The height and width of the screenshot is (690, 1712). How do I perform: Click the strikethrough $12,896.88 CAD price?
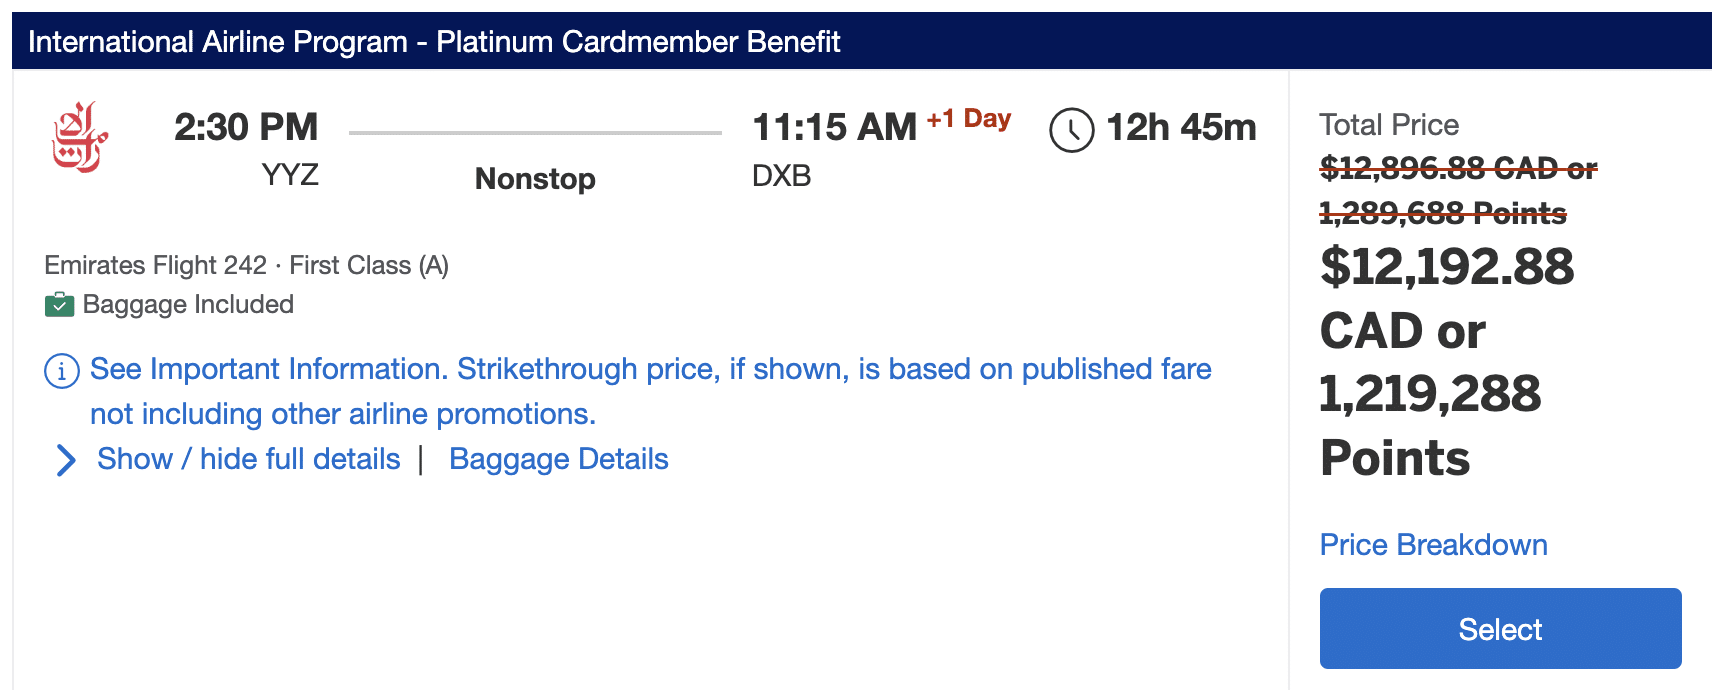[x=1457, y=168]
